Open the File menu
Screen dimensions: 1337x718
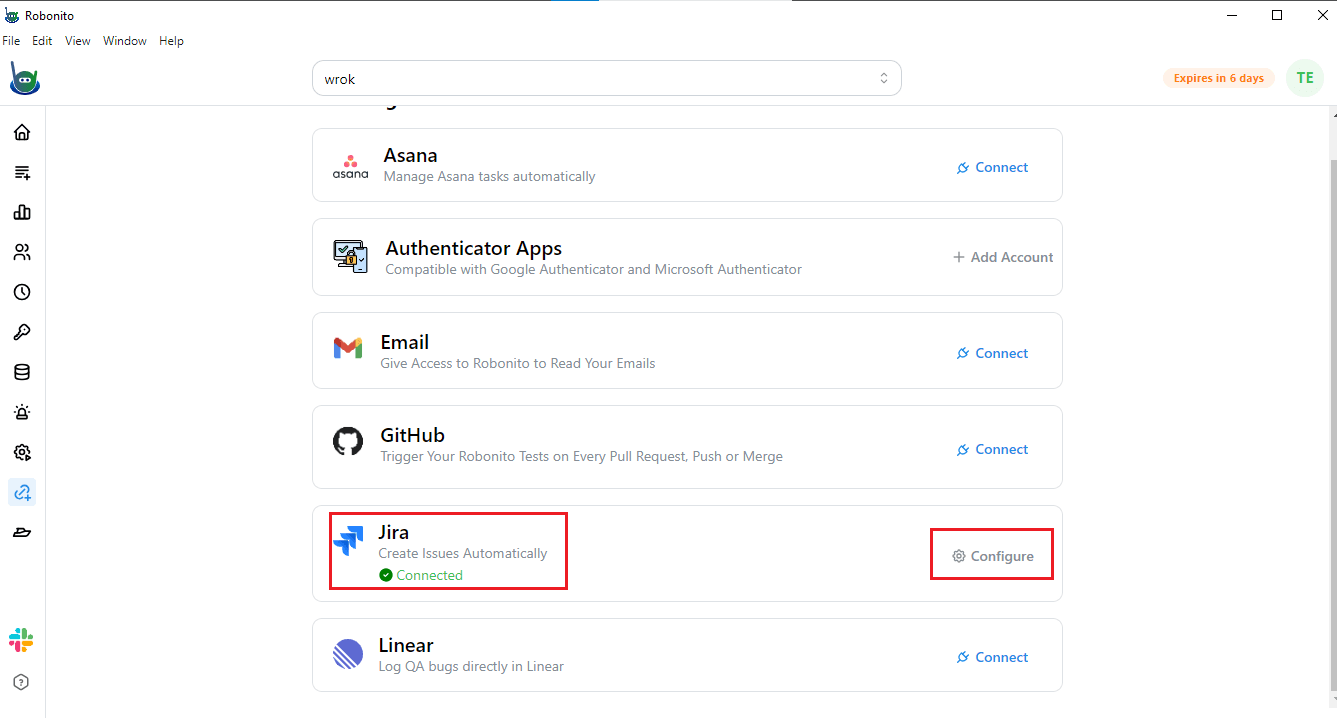pos(11,41)
